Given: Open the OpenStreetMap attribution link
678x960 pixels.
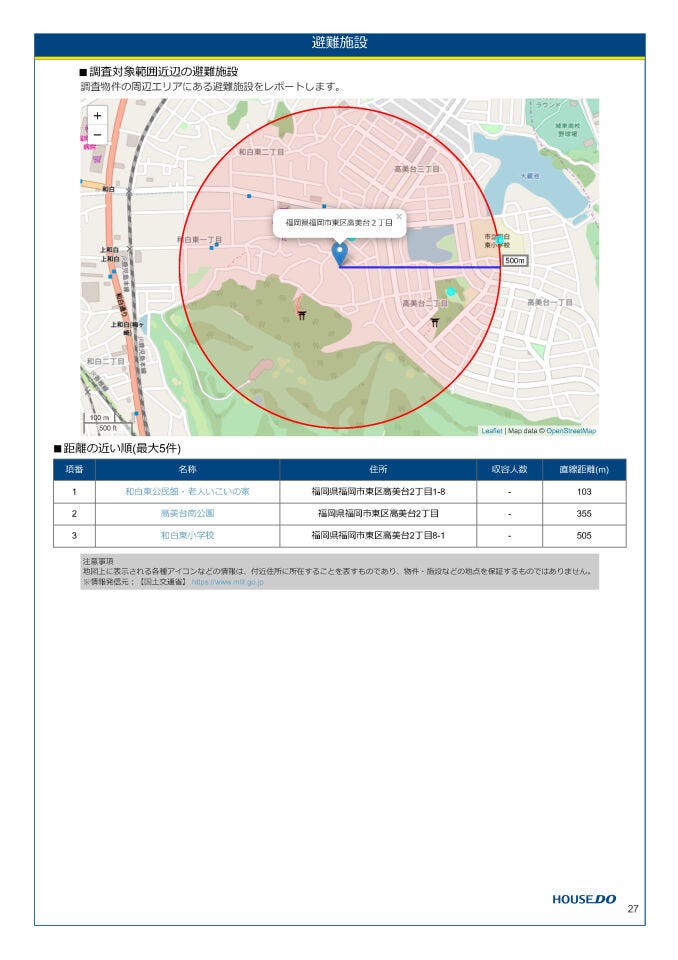Looking at the screenshot, I should click(x=570, y=431).
